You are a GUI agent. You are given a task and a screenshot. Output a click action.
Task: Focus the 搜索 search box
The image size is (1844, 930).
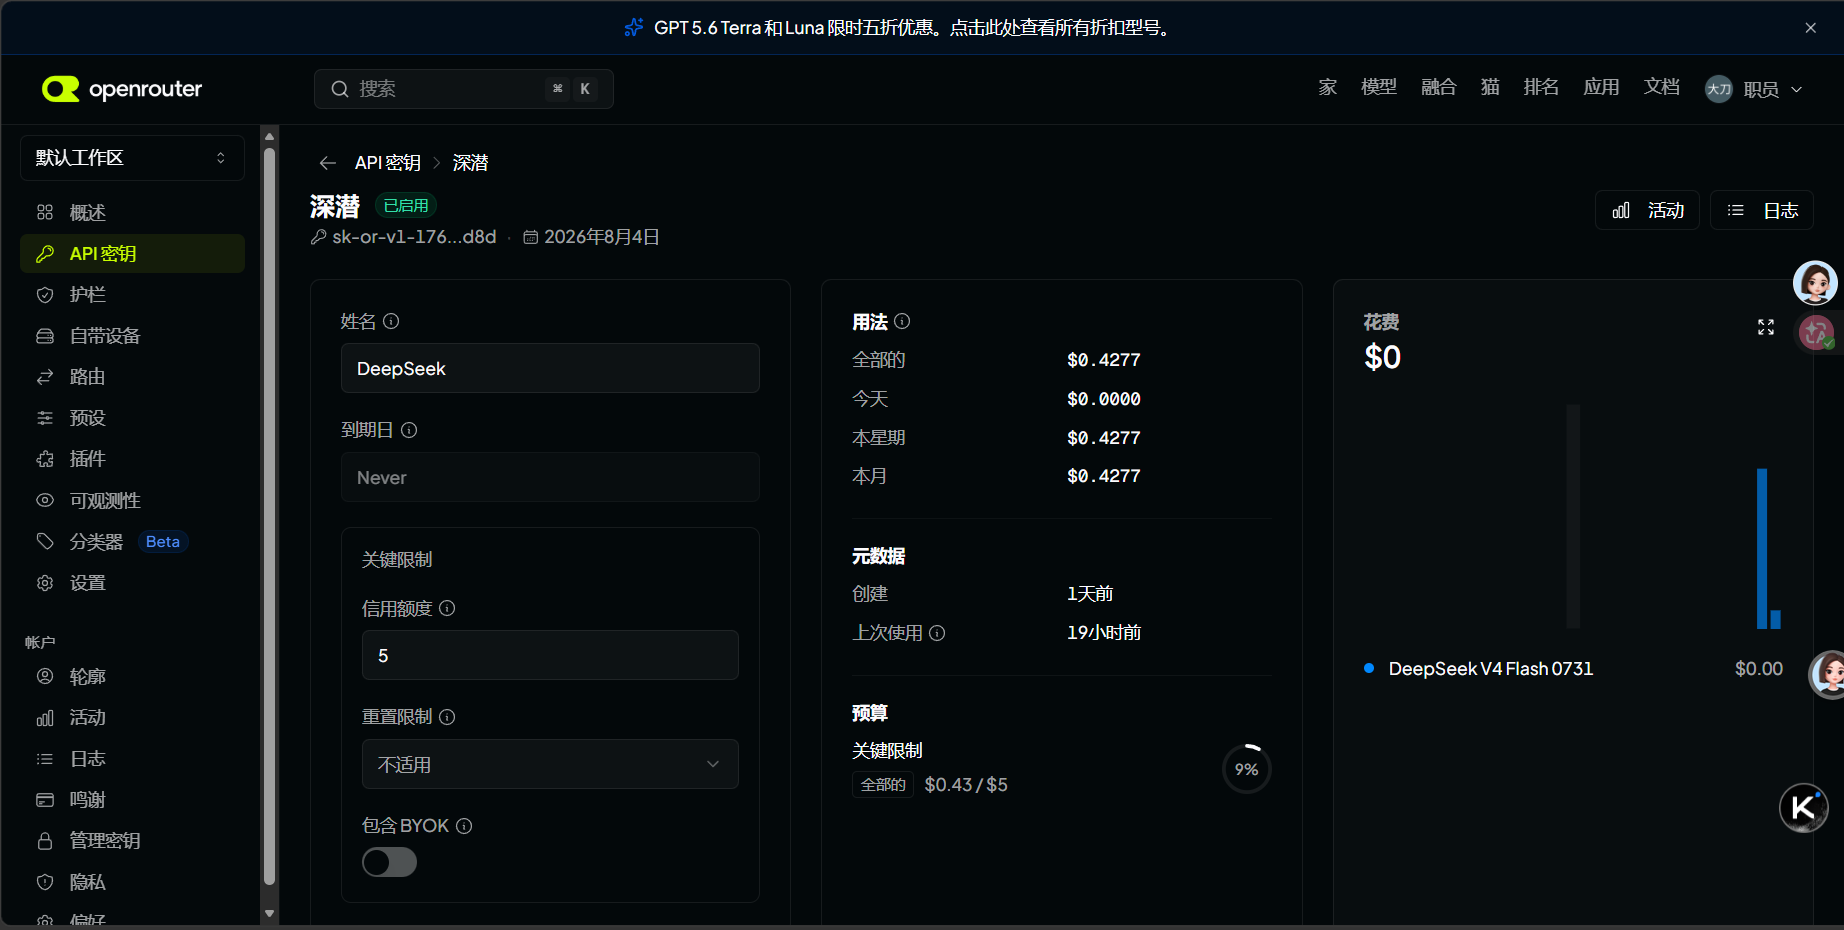click(464, 89)
